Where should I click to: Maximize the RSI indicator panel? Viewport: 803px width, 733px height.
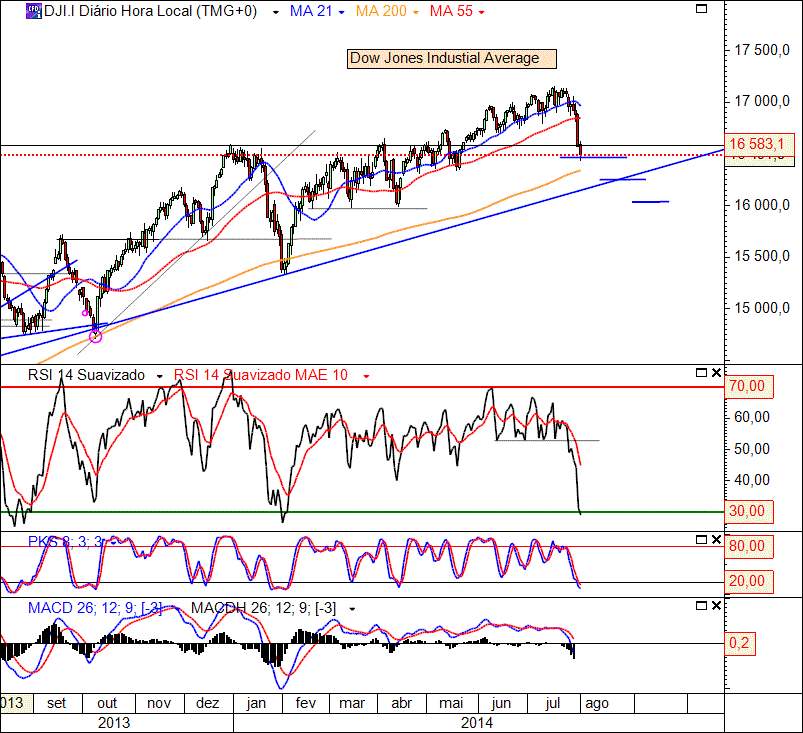coord(701,373)
